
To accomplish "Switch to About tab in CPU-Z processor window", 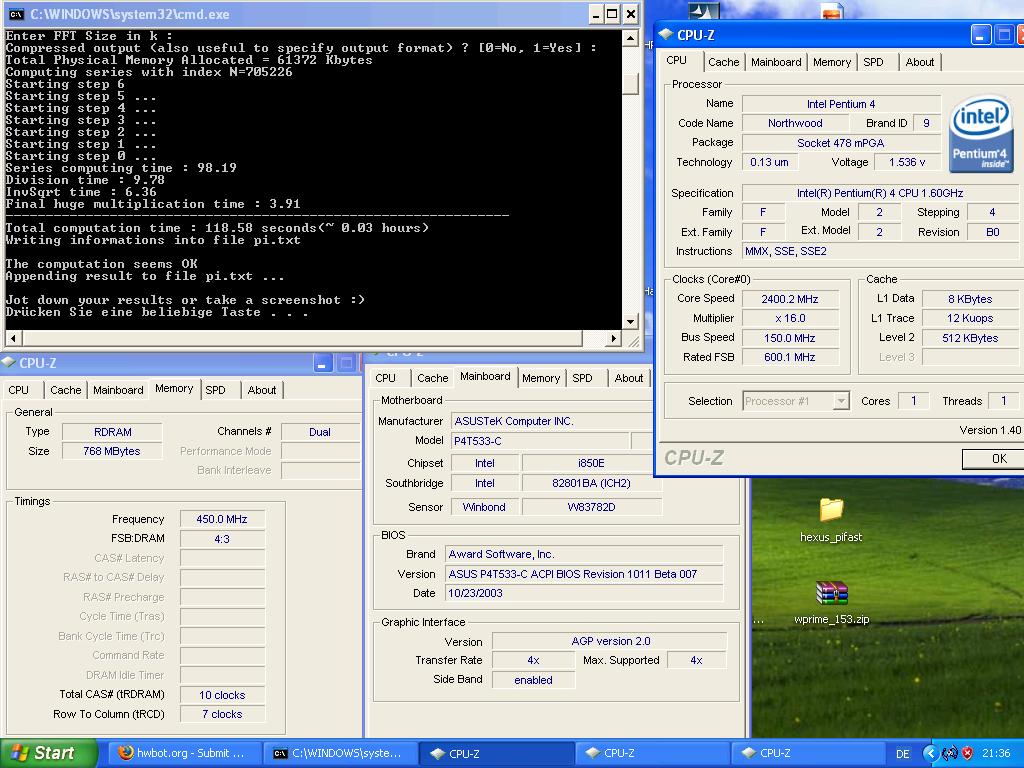I will point(920,62).
